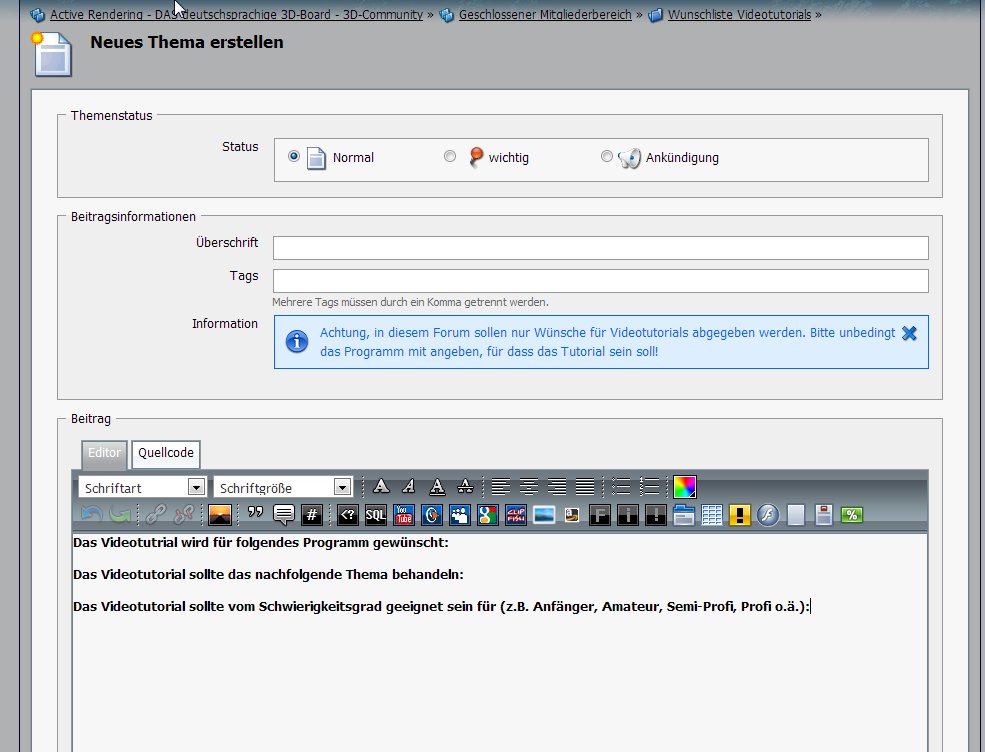
Task: Click the black info i icon
Action: click(x=628, y=515)
